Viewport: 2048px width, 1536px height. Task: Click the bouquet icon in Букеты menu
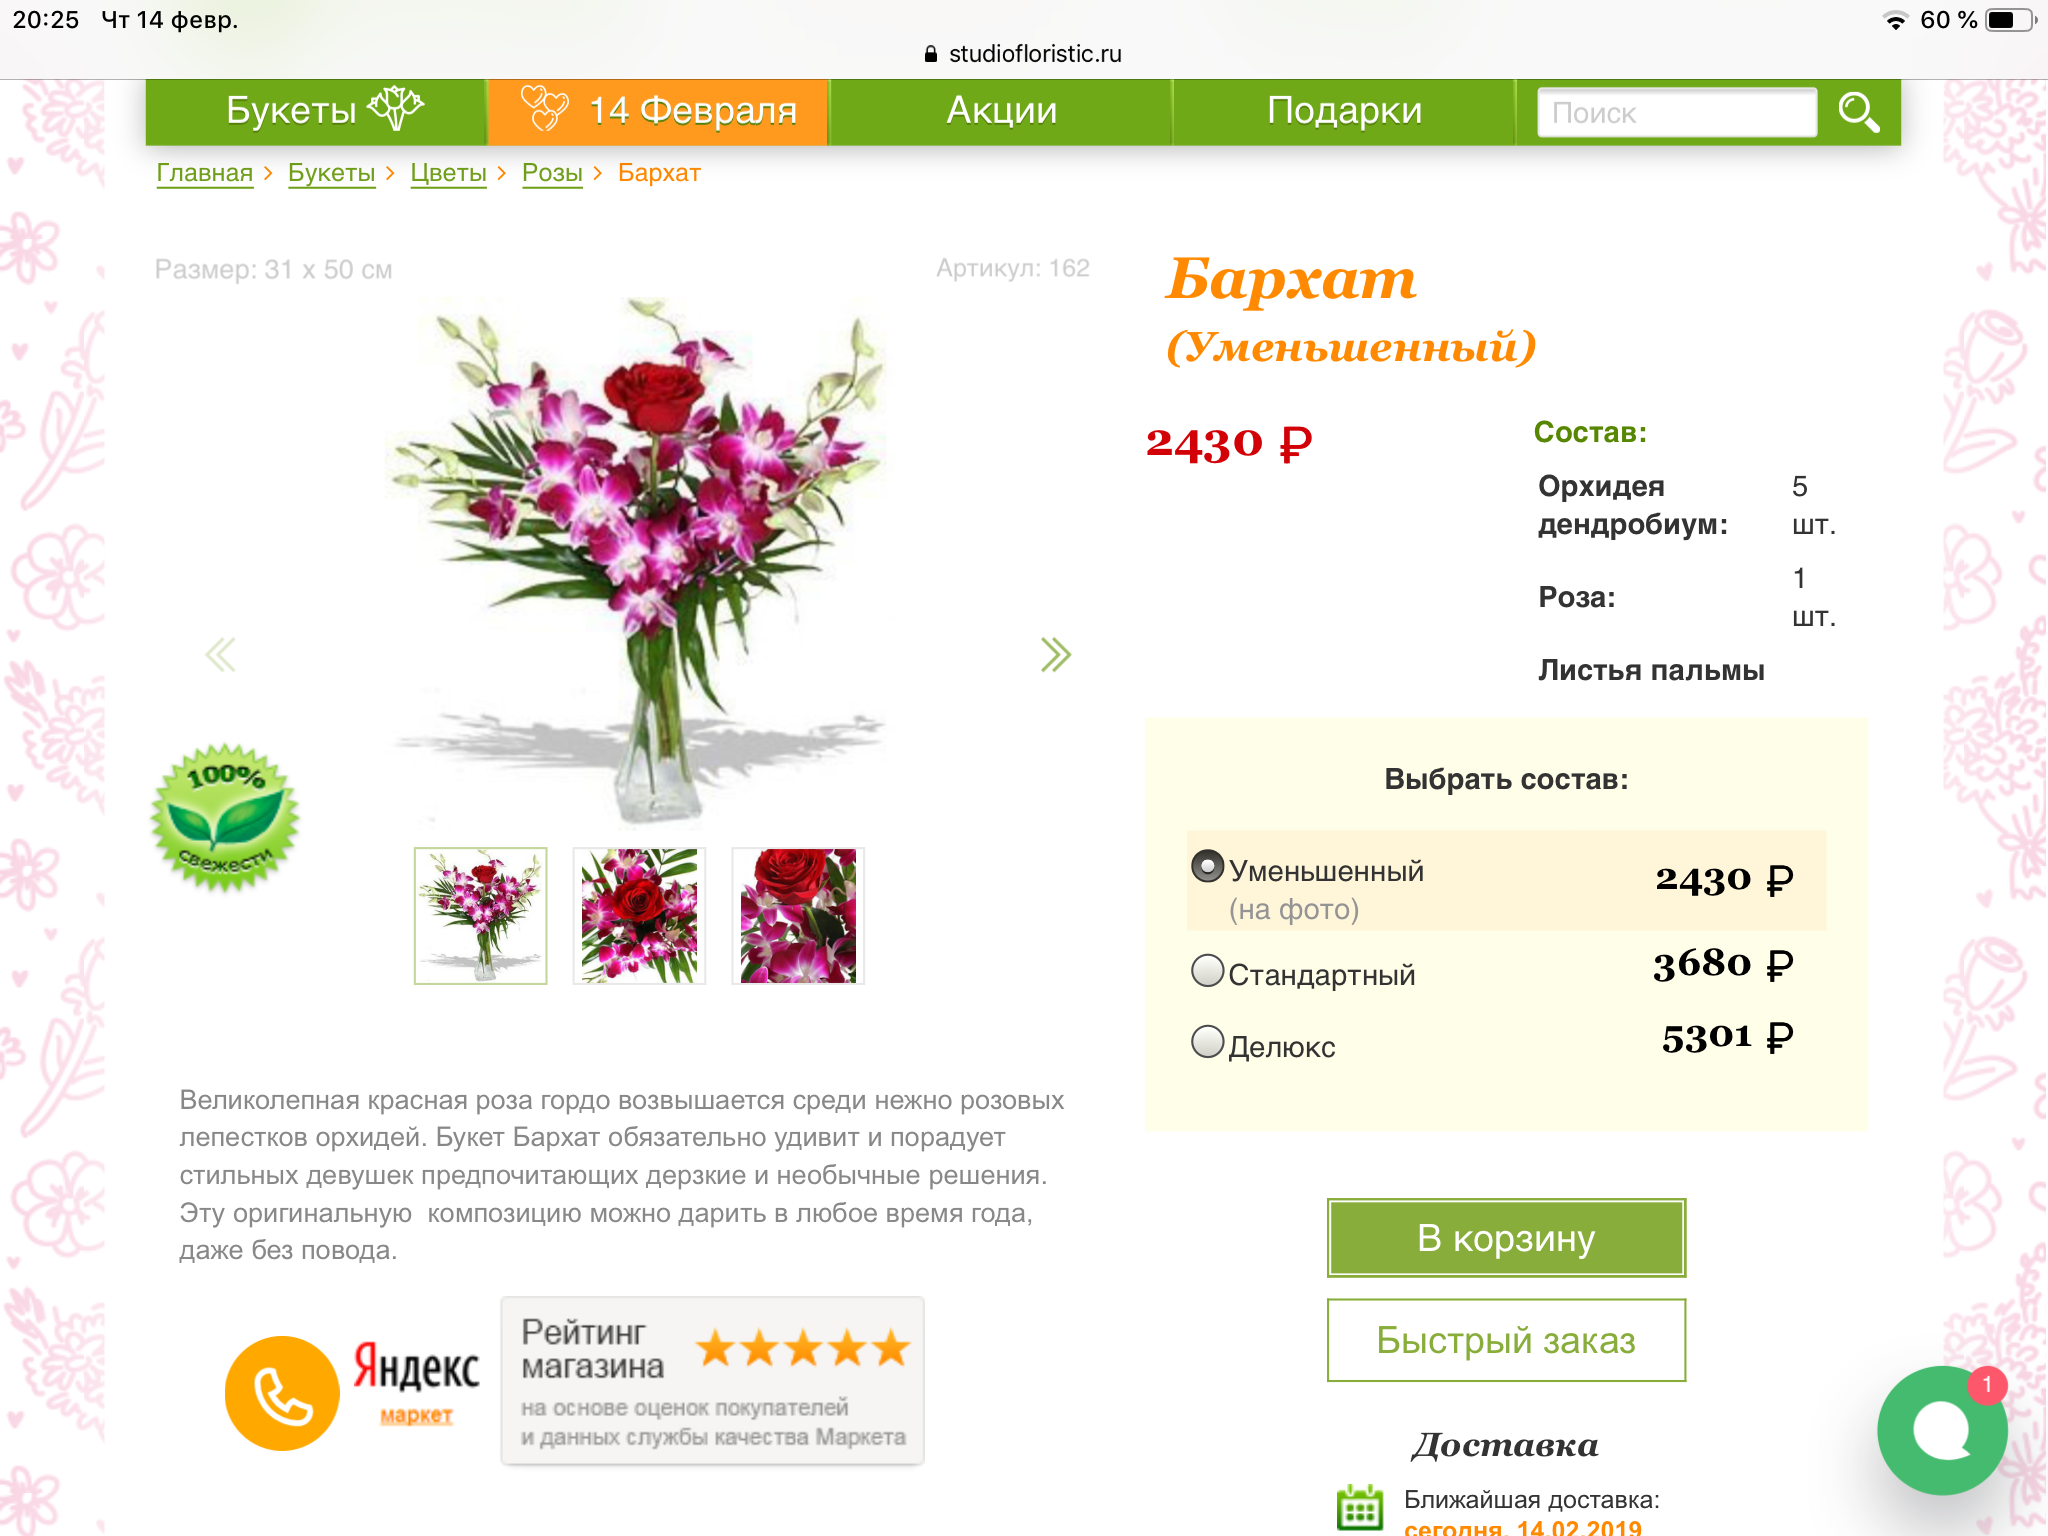[396, 108]
